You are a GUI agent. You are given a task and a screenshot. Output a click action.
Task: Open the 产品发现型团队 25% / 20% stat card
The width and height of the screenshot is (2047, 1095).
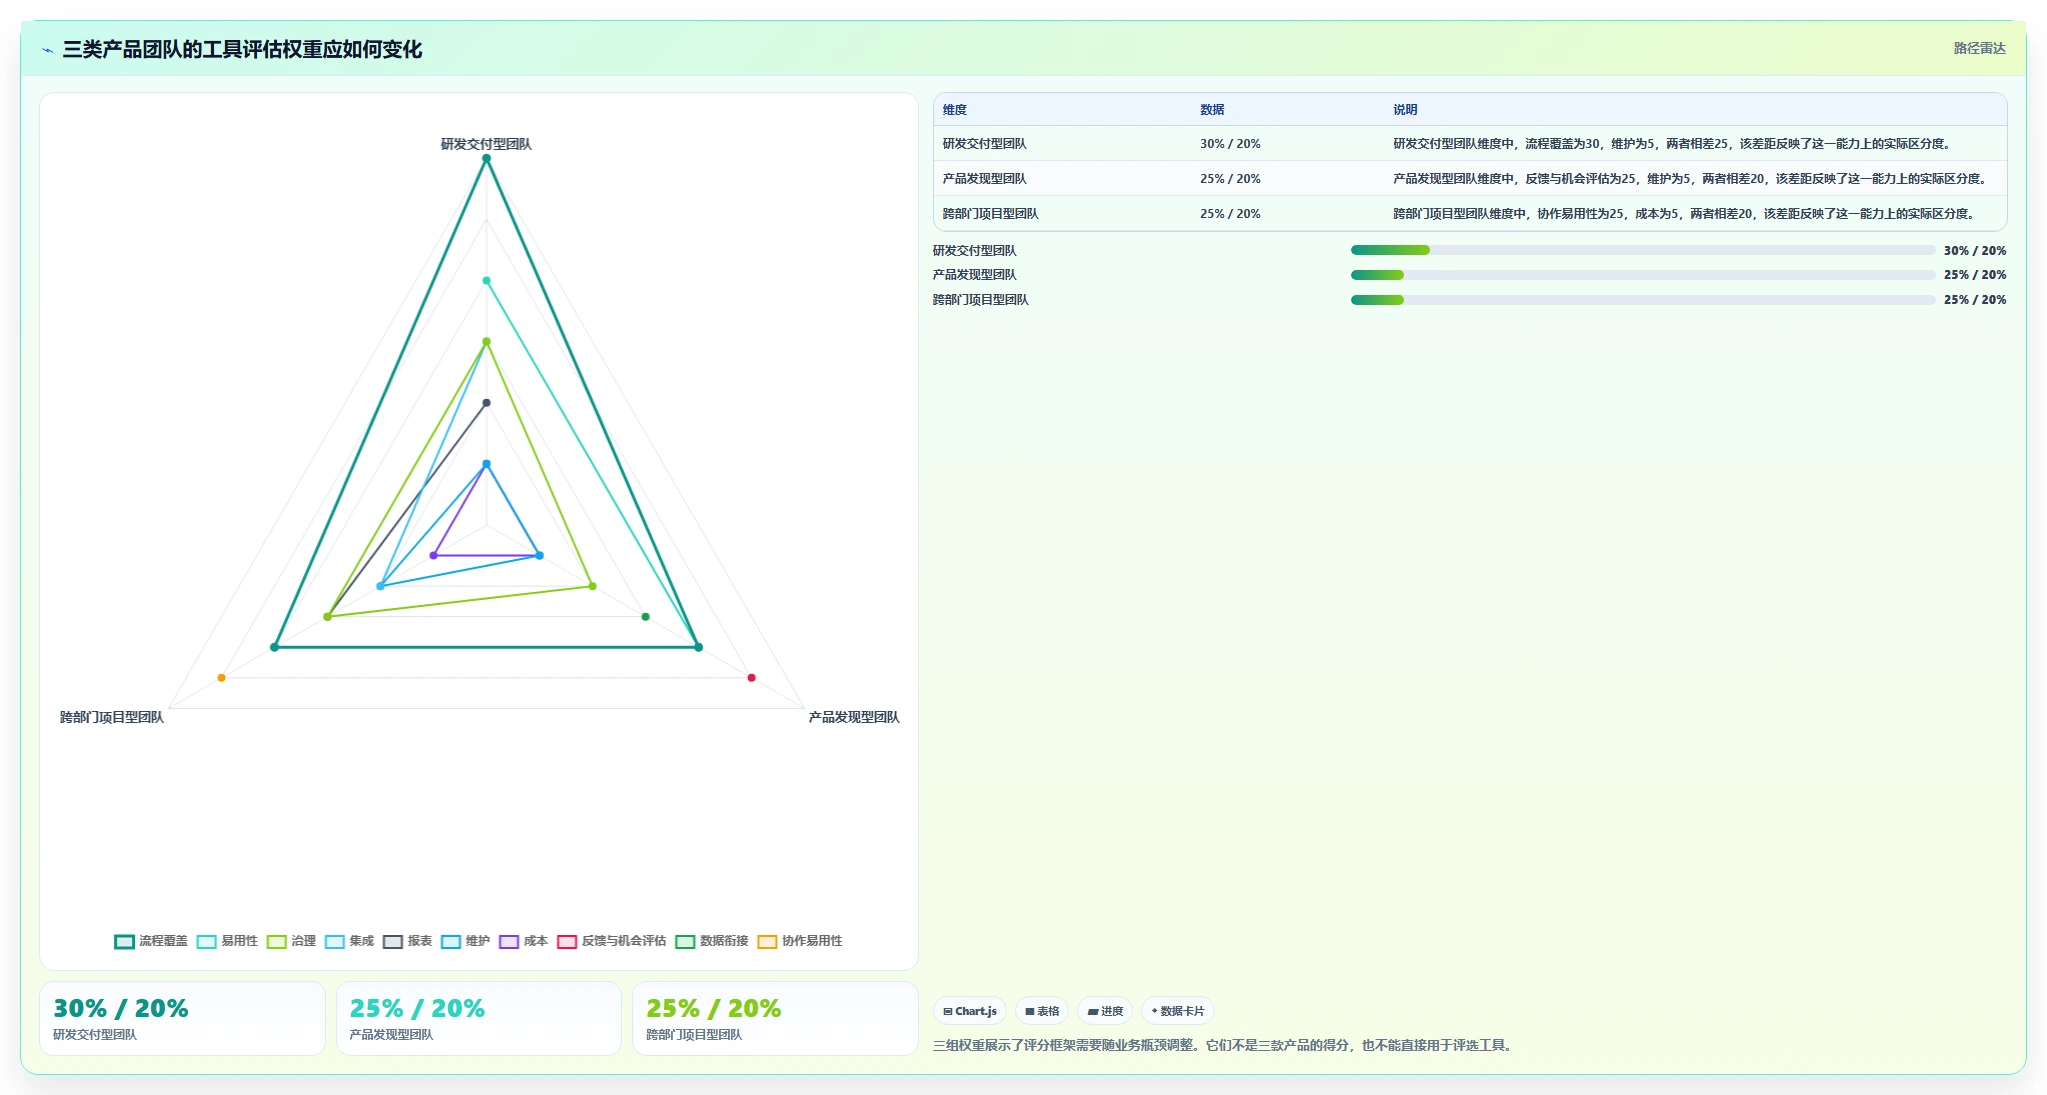(478, 1018)
